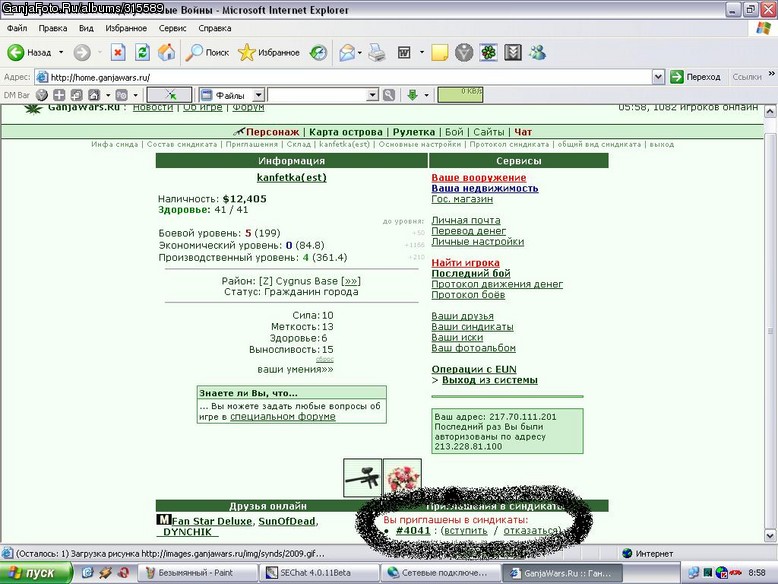Screen dimensions: 778x584
Task: Open the Home page icon
Action: point(167,52)
